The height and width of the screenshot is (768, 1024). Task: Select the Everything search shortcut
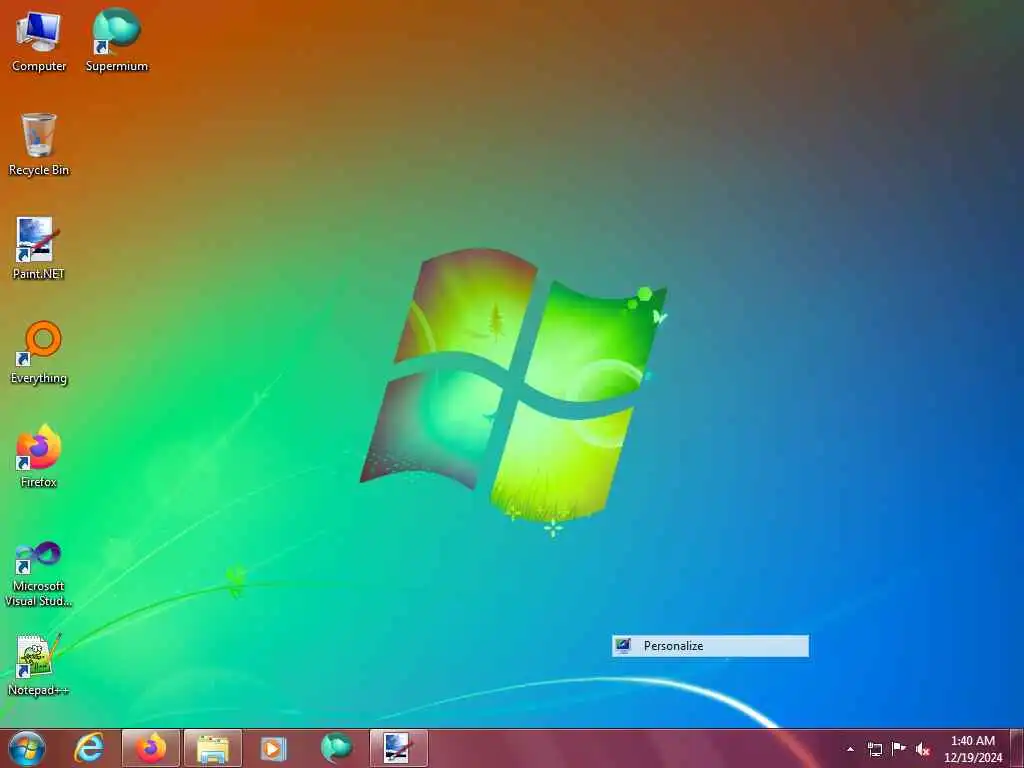tap(39, 353)
